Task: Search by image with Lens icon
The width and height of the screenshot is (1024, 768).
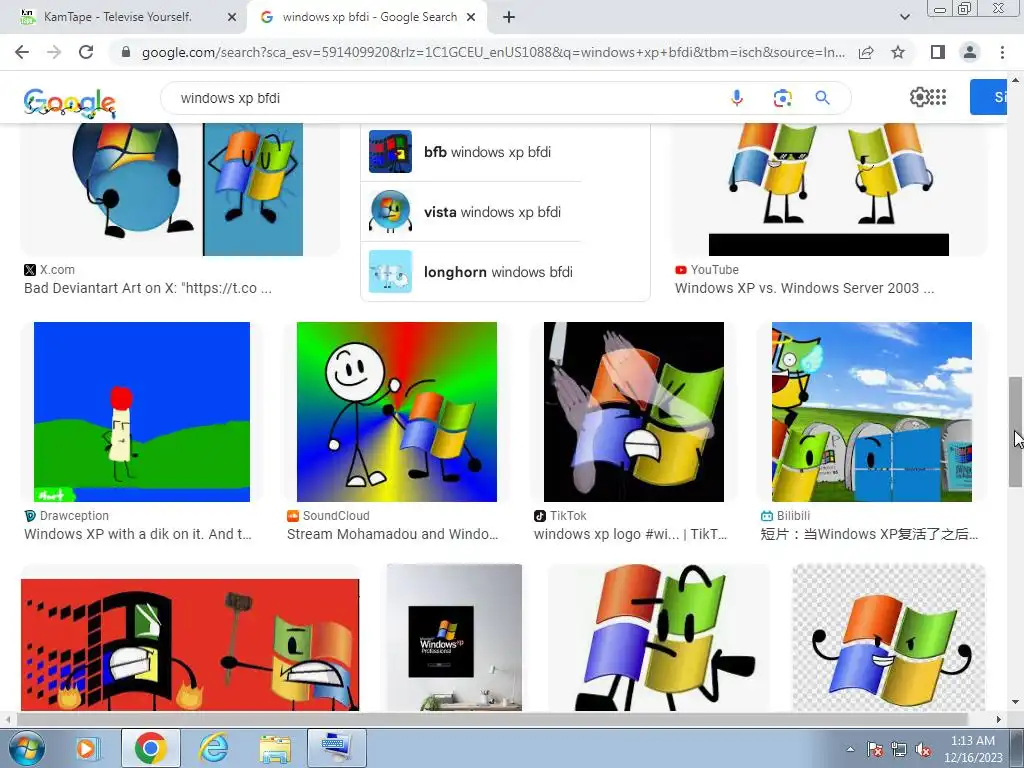Action: [x=782, y=98]
